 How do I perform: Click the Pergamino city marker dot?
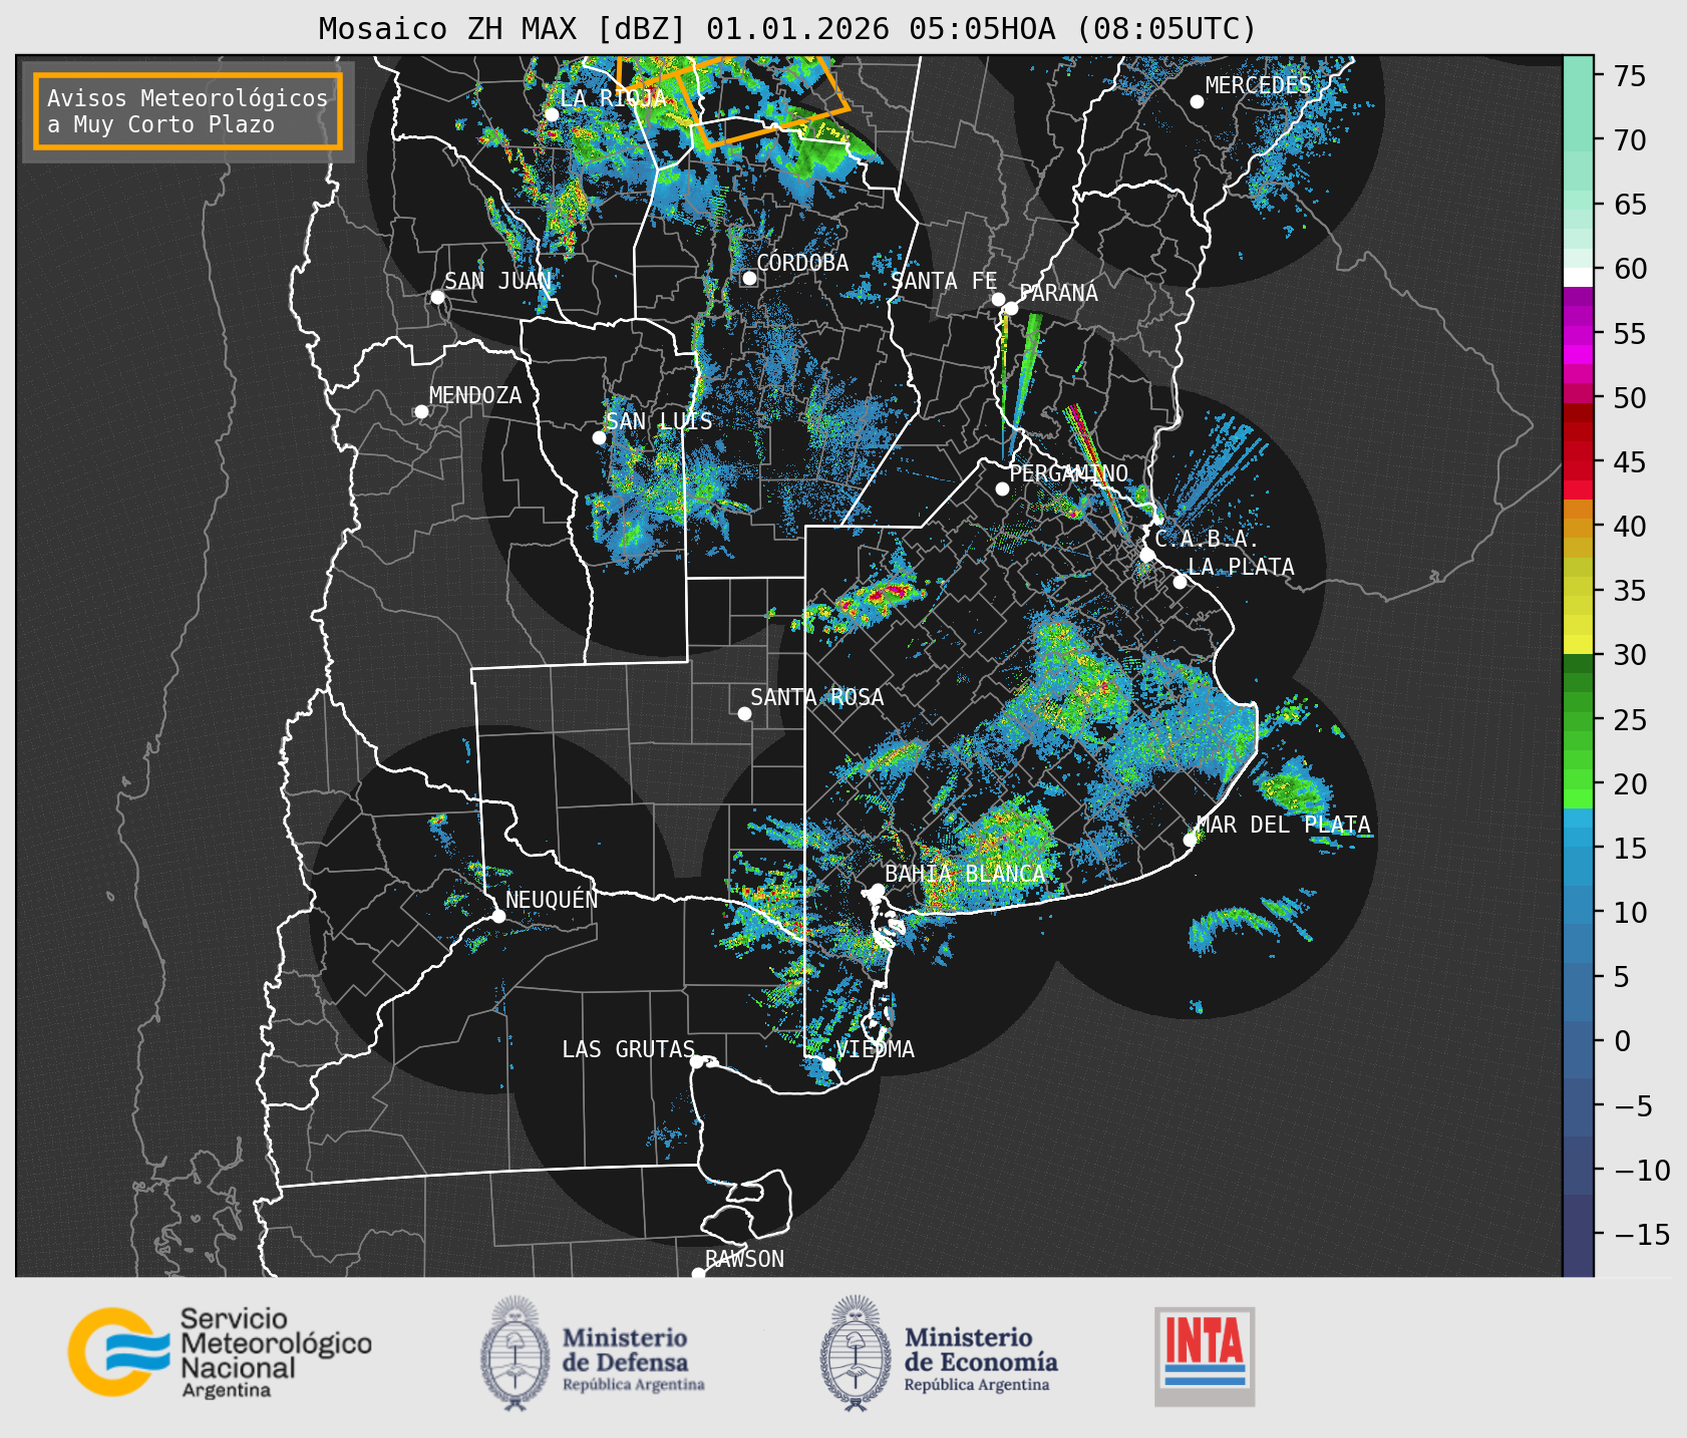[x=1002, y=489]
